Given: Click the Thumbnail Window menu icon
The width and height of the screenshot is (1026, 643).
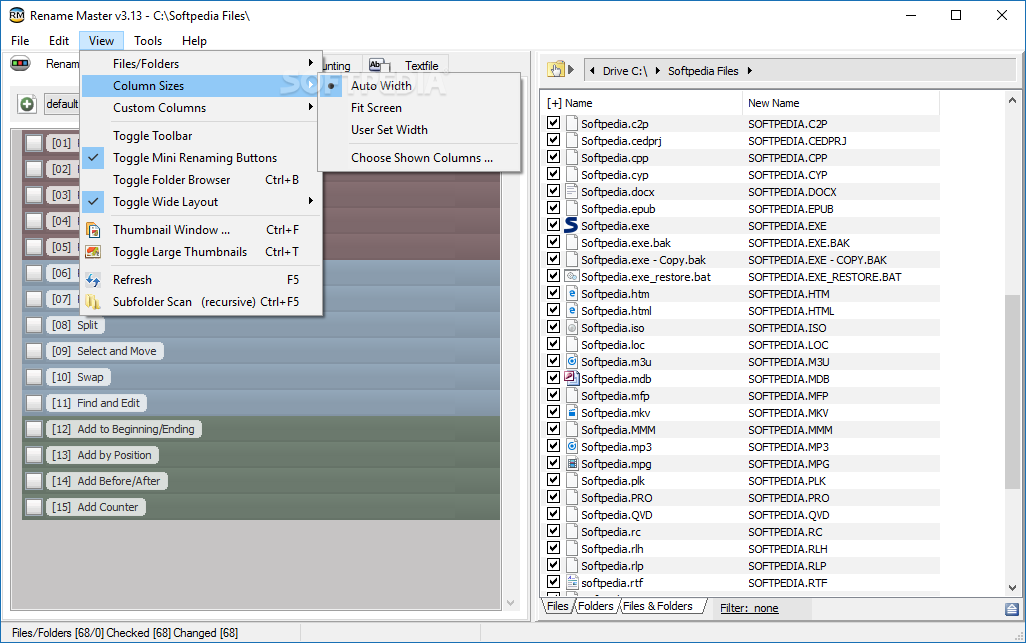Looking at the screenshot, I should click(94, 230).
